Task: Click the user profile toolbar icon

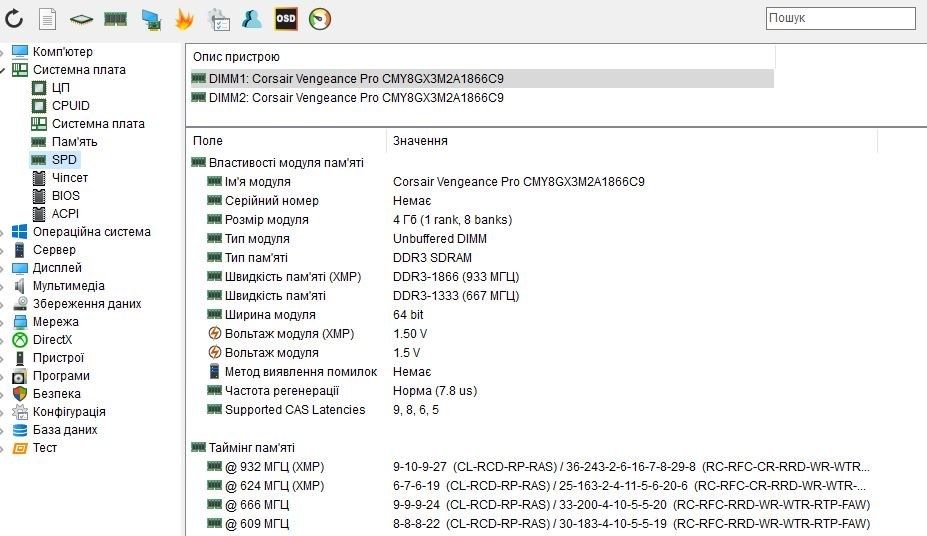Action: 252,19
